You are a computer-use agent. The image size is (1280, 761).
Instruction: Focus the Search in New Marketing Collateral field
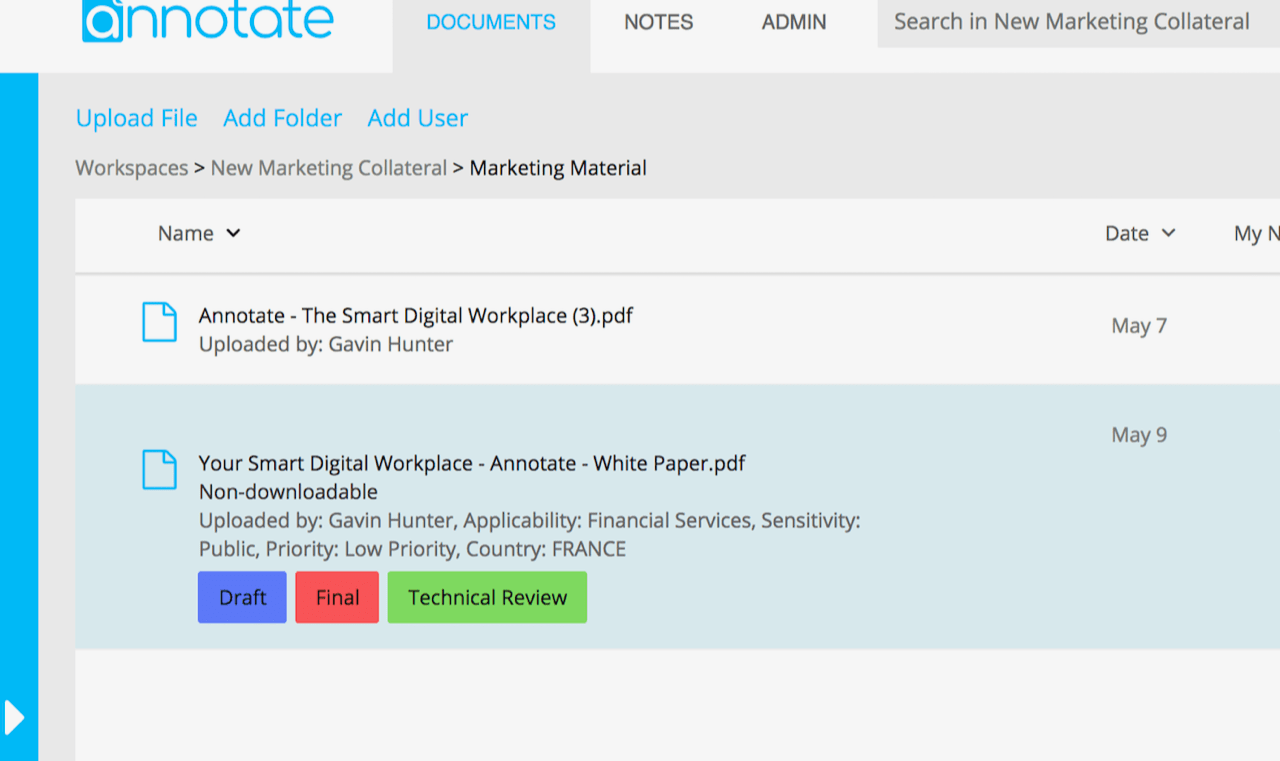point(1075,22)
